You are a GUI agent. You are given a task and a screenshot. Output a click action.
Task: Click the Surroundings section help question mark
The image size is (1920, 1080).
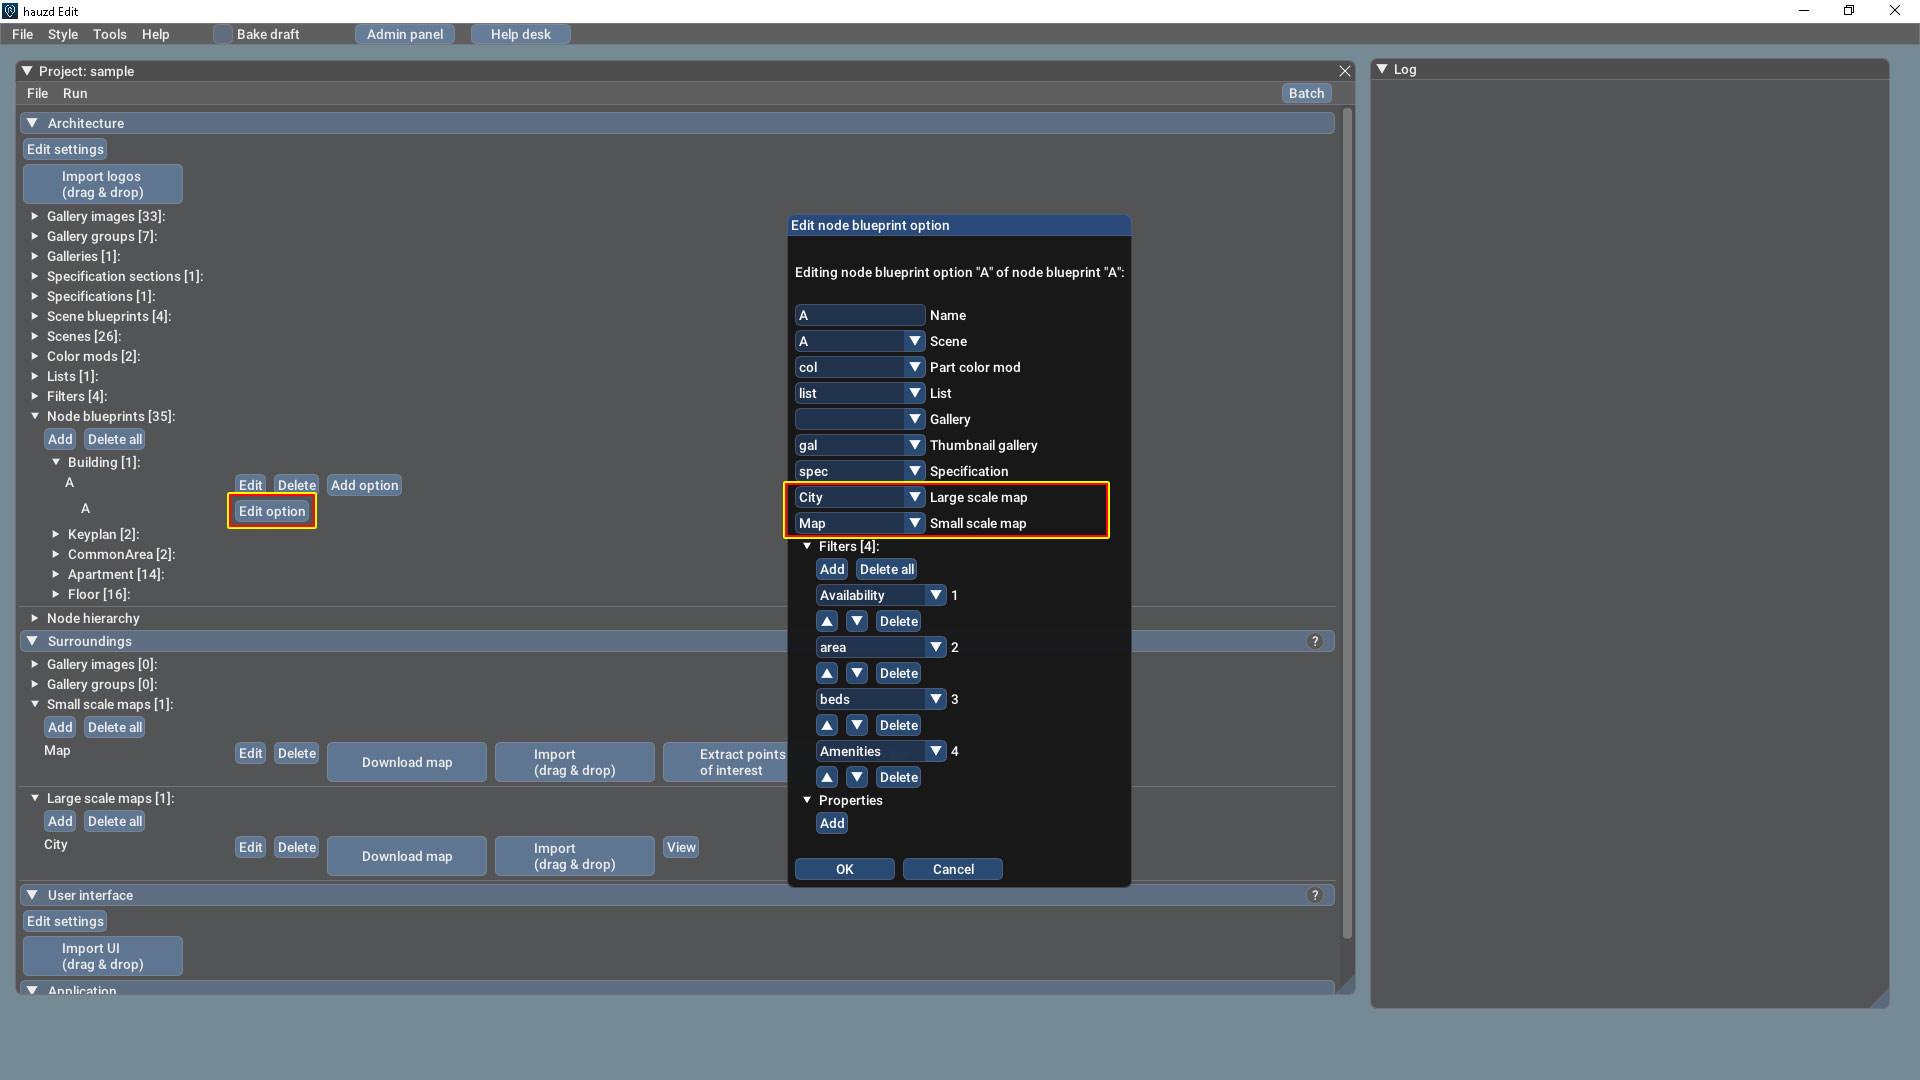click(x=1315, y=641)
